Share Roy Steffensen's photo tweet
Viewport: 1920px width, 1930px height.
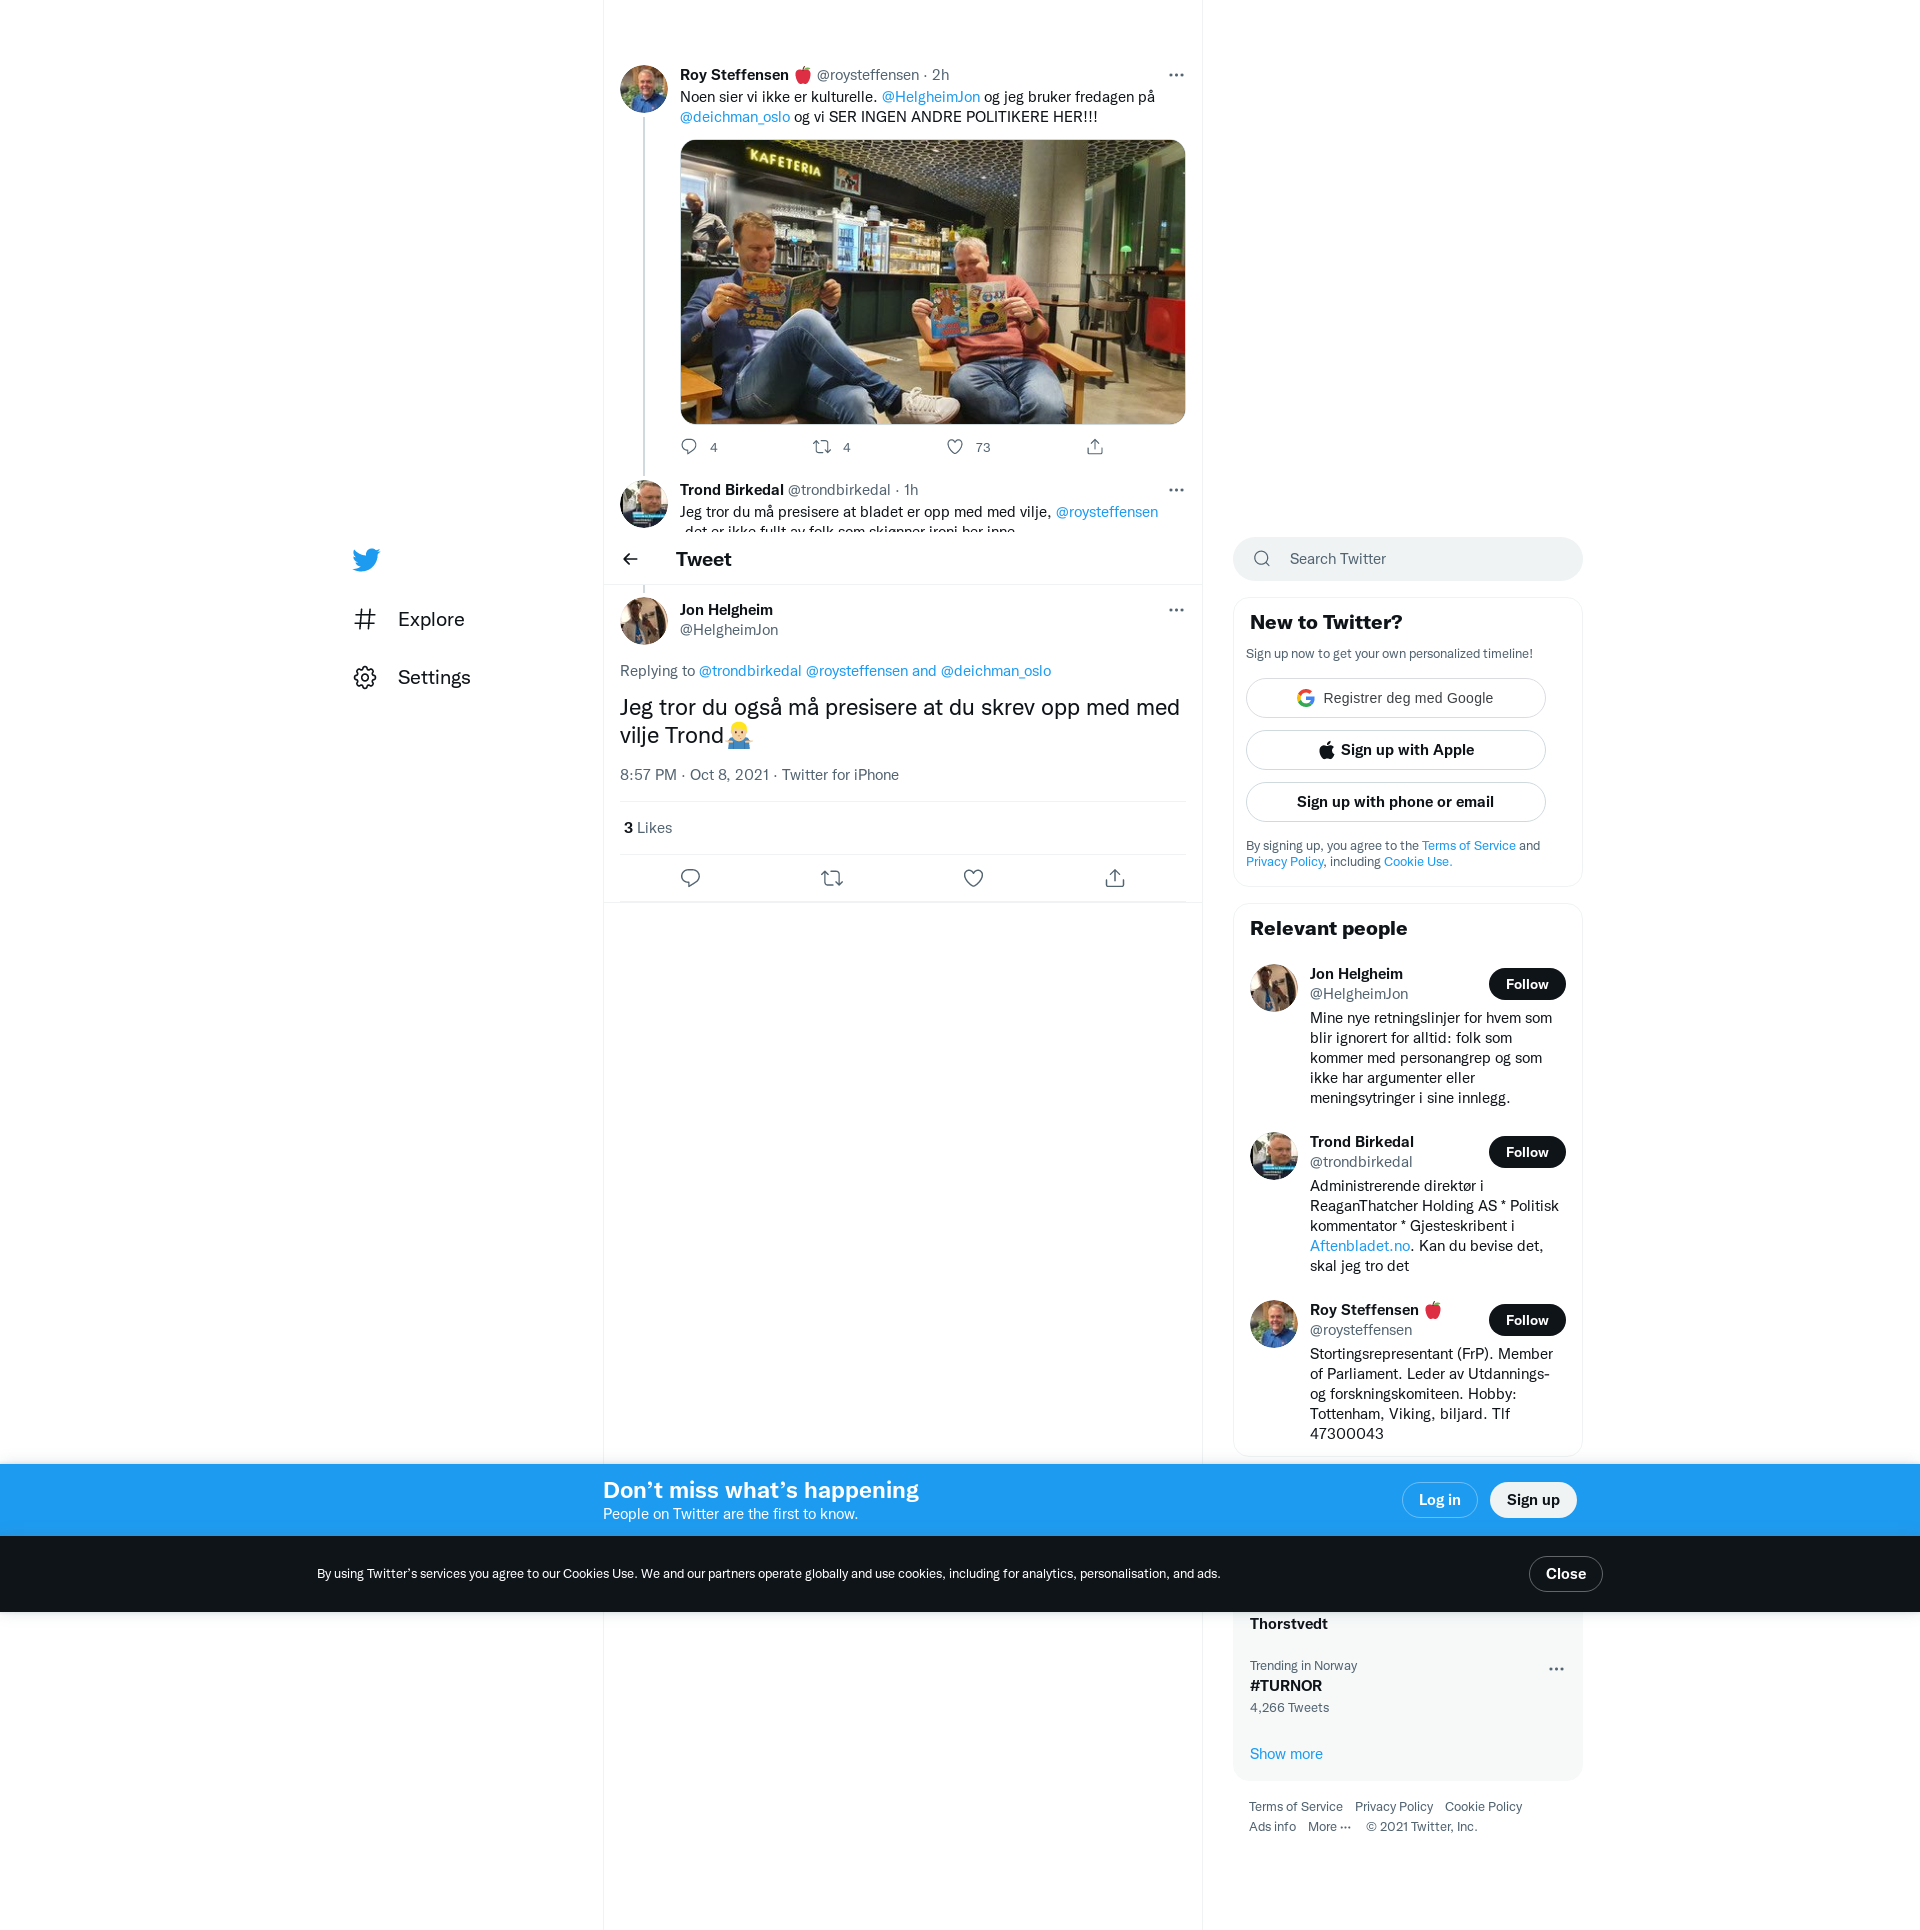(1095, 447)
